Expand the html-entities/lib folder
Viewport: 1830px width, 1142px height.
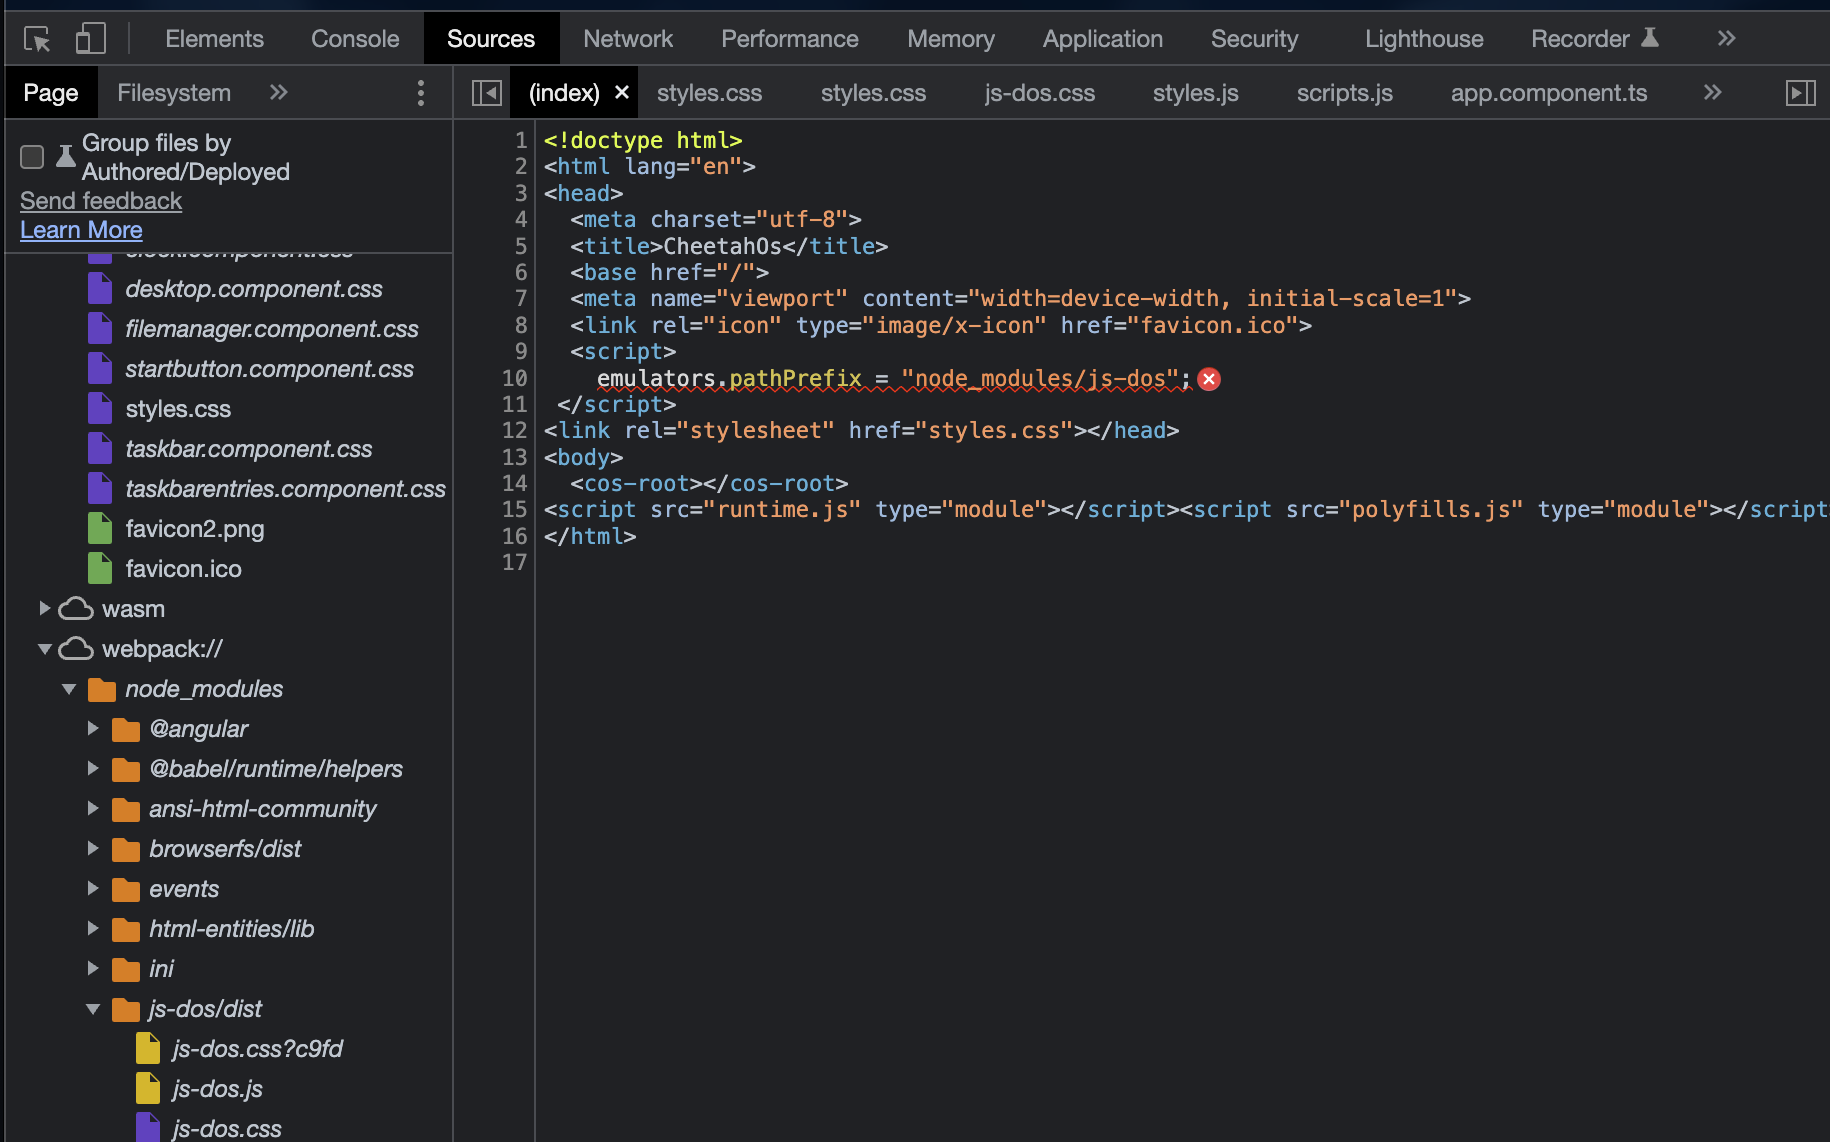tap(93, 928)
